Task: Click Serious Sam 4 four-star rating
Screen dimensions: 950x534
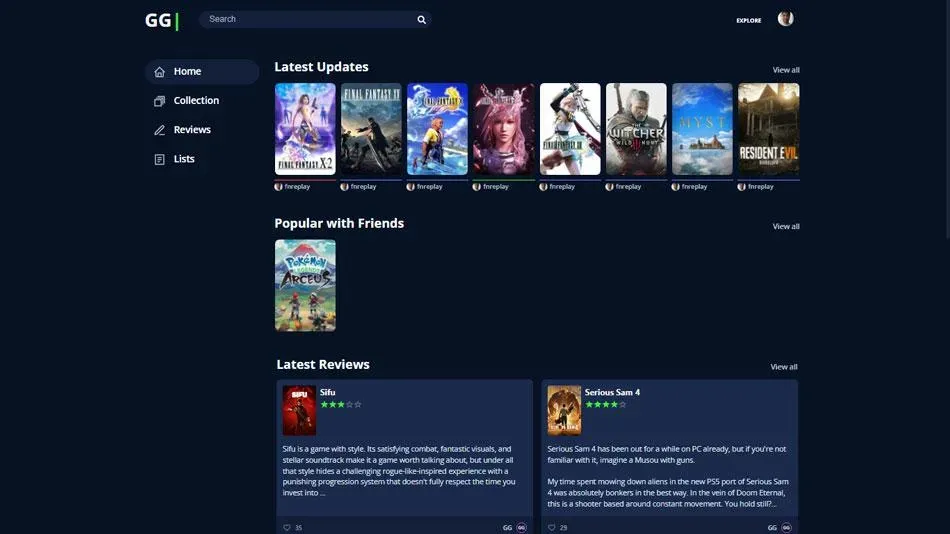Action: point(605,404)
